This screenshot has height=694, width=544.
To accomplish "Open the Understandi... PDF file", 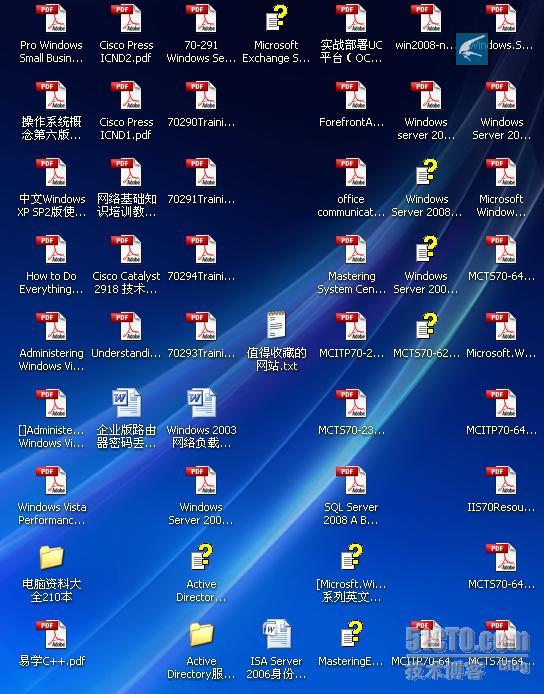I will tap(126, 327).
